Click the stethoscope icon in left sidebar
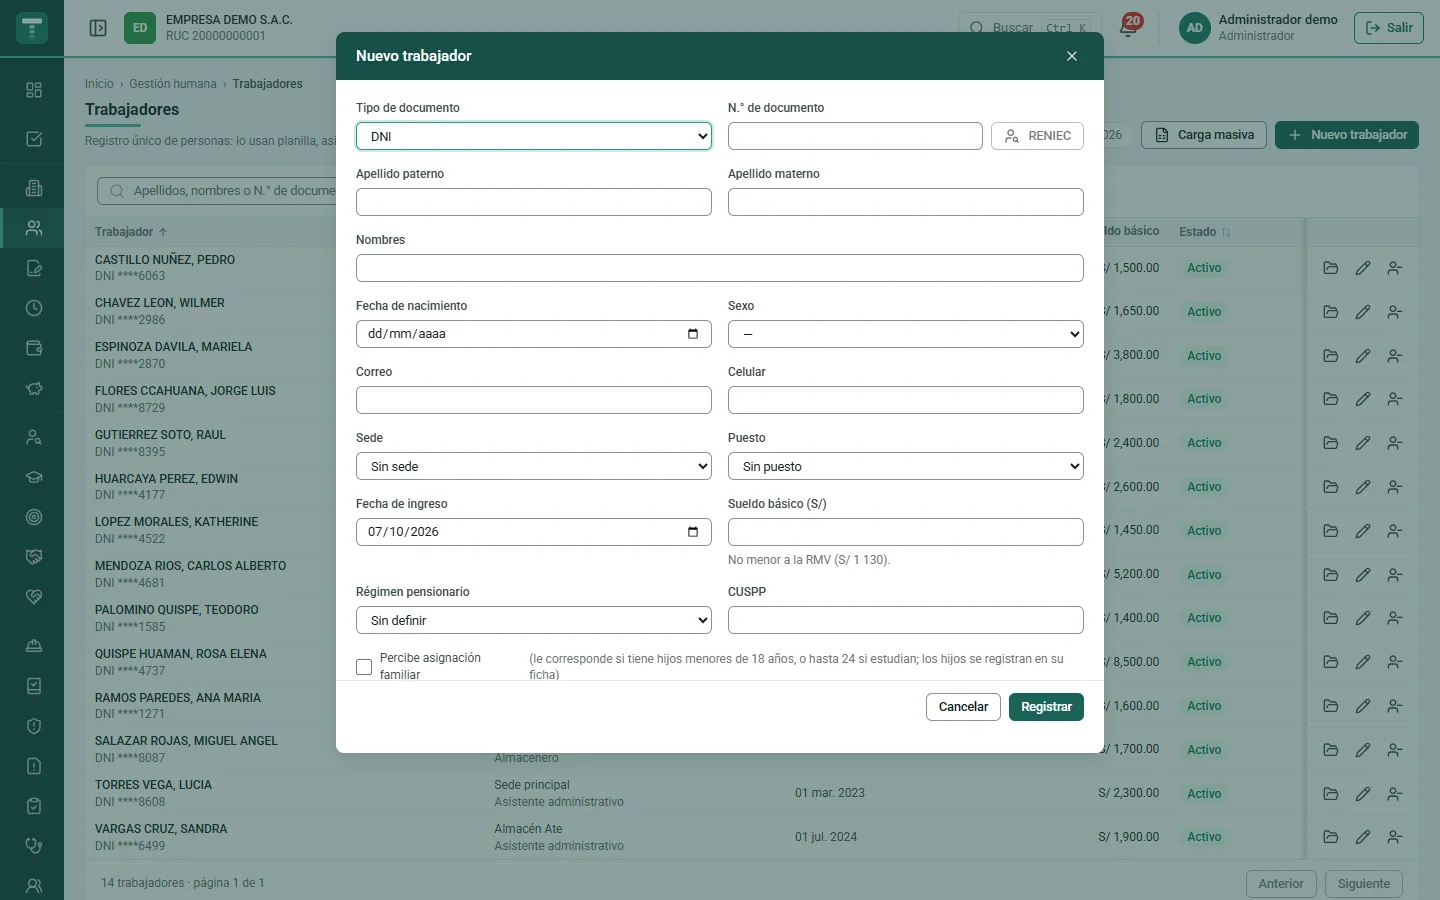This screenshot has width=1440, height=900. (x=34, y=845)
